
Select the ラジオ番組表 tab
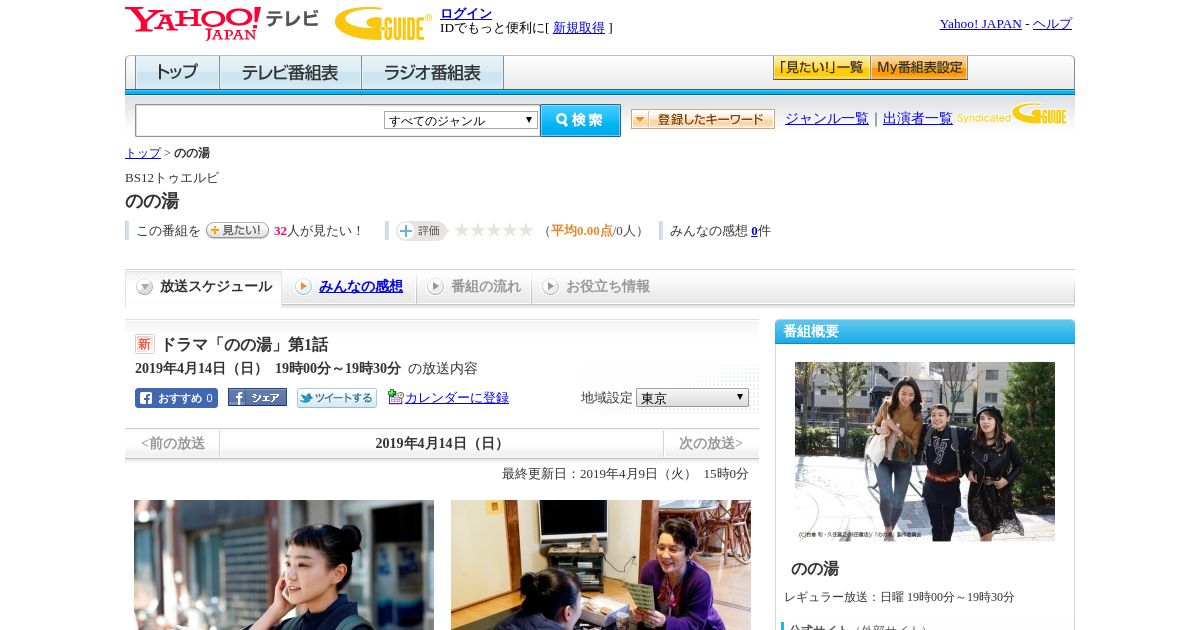432,73
